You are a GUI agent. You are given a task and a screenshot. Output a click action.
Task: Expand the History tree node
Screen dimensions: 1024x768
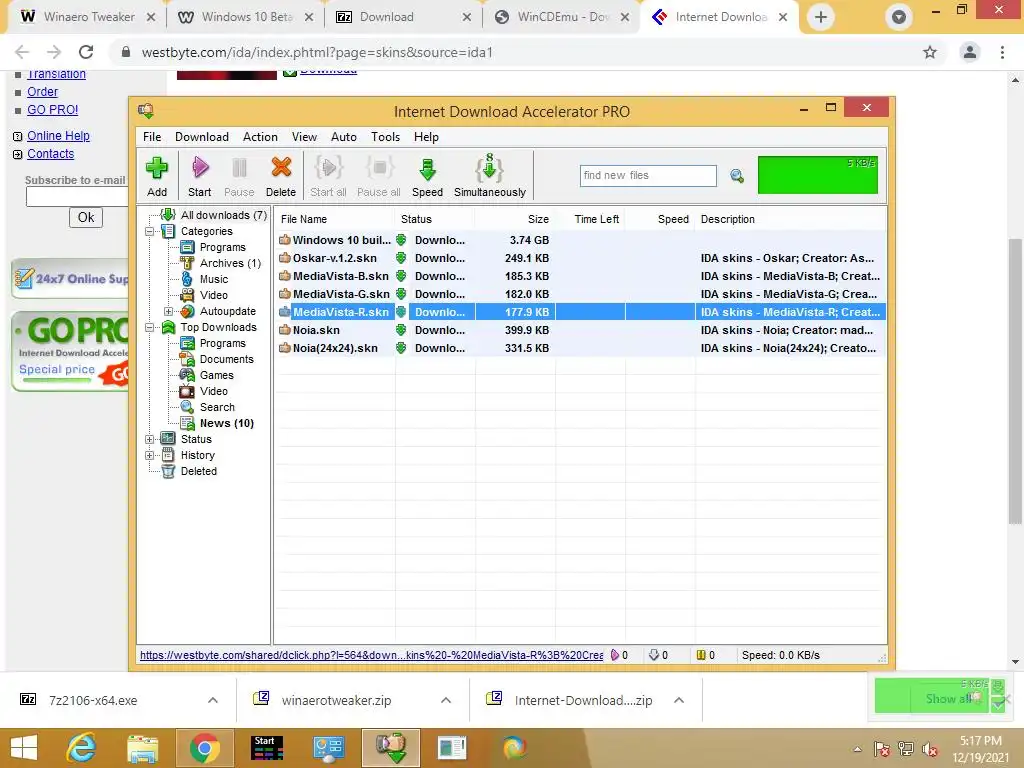[x=150, y=455]
